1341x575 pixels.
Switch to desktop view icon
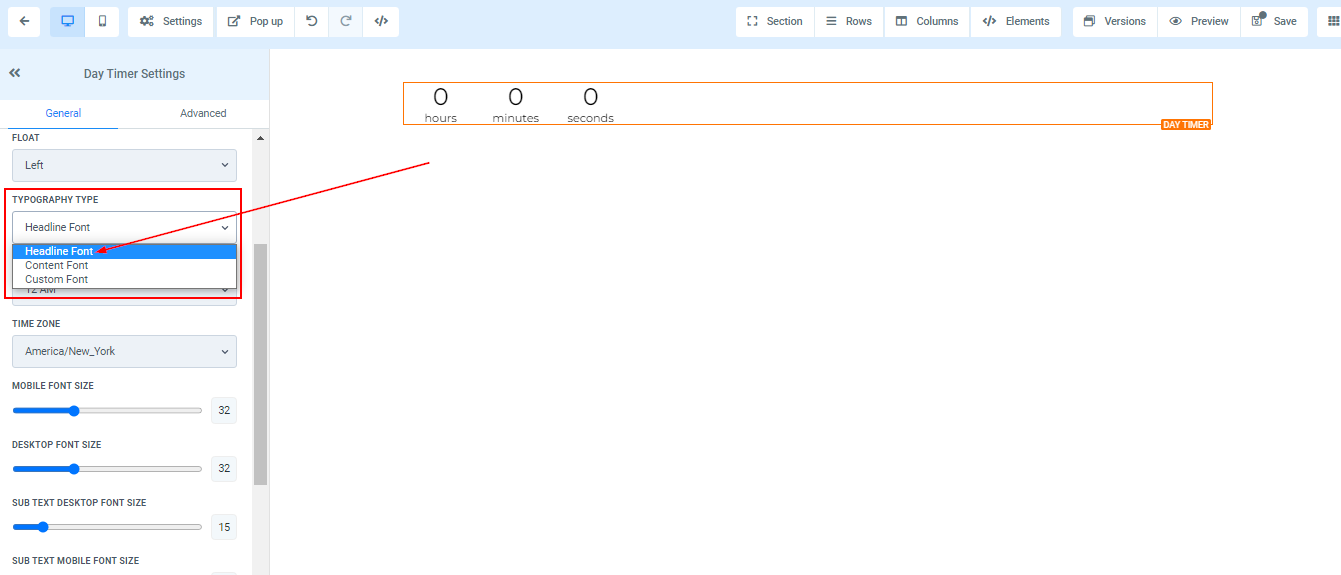(x=68, y=21)
